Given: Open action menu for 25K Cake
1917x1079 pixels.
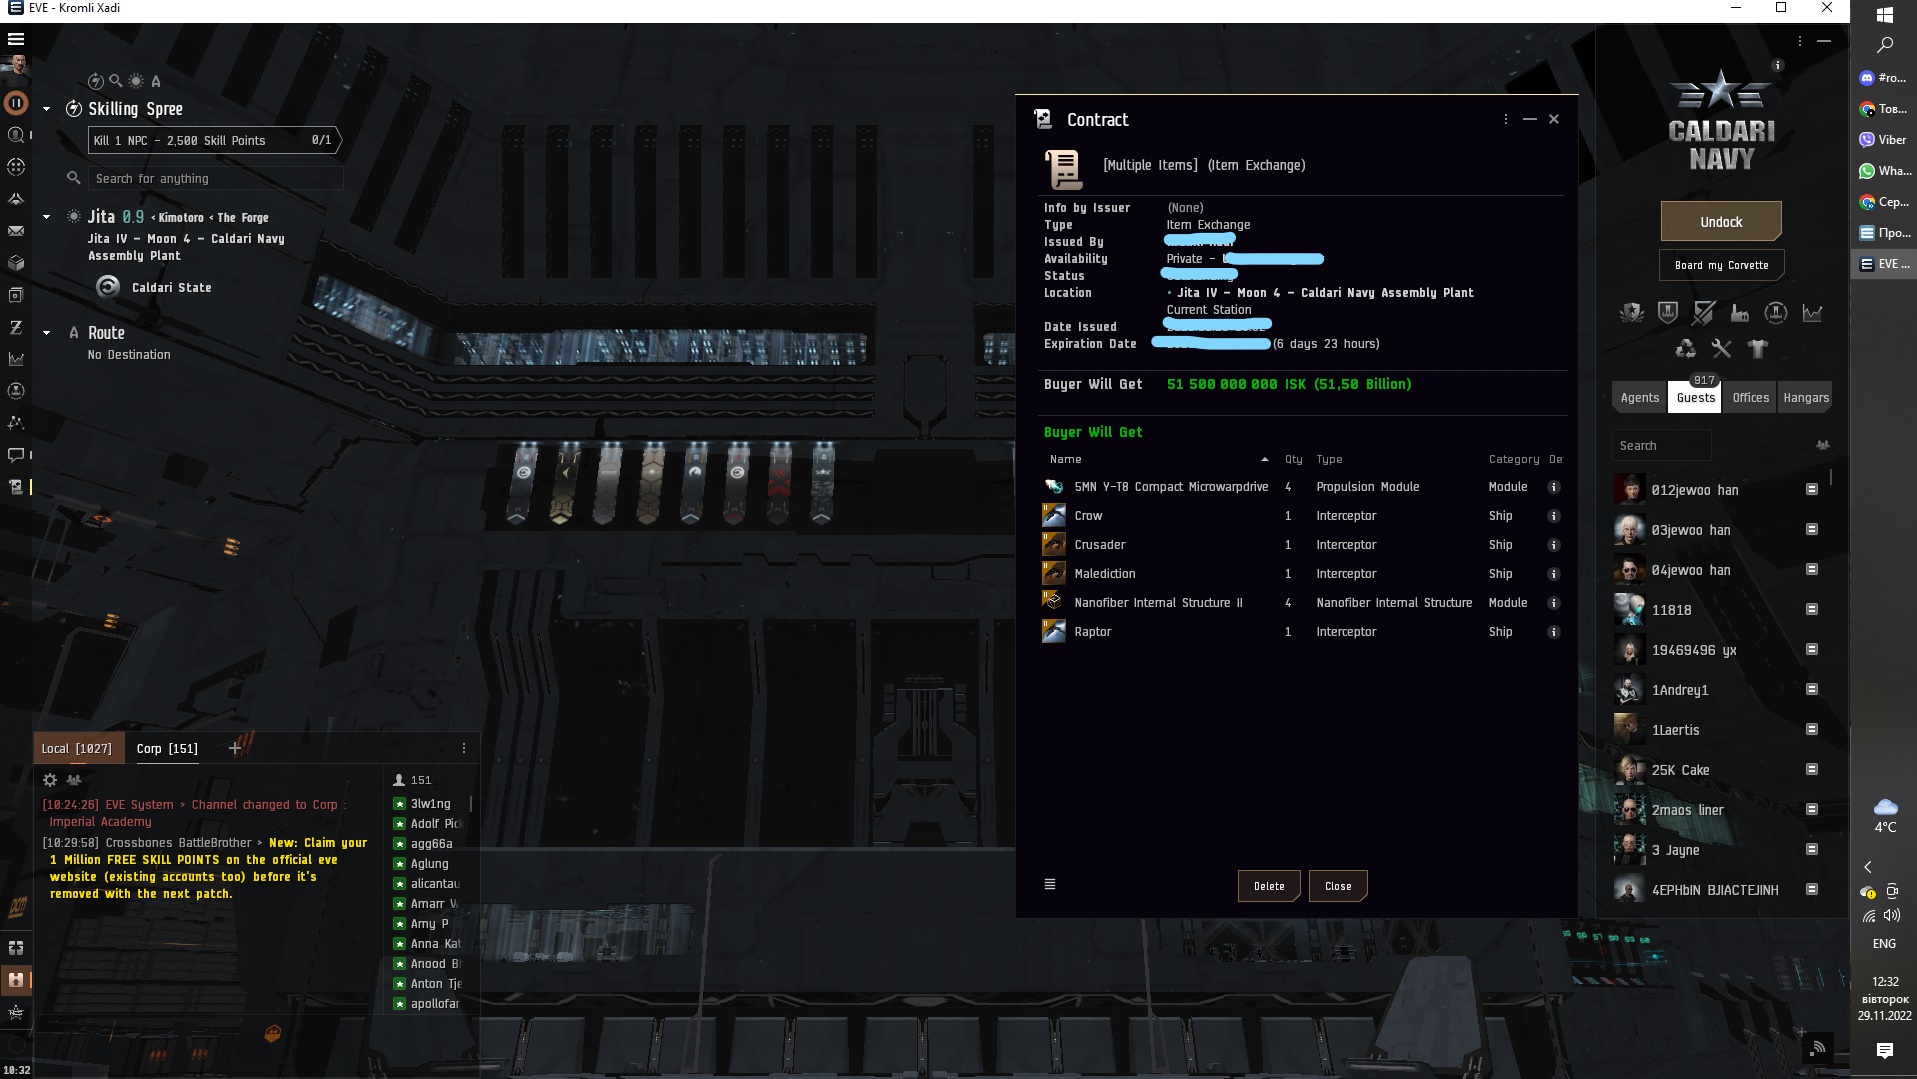Looking at the screenshot, I should [1812, 769].
